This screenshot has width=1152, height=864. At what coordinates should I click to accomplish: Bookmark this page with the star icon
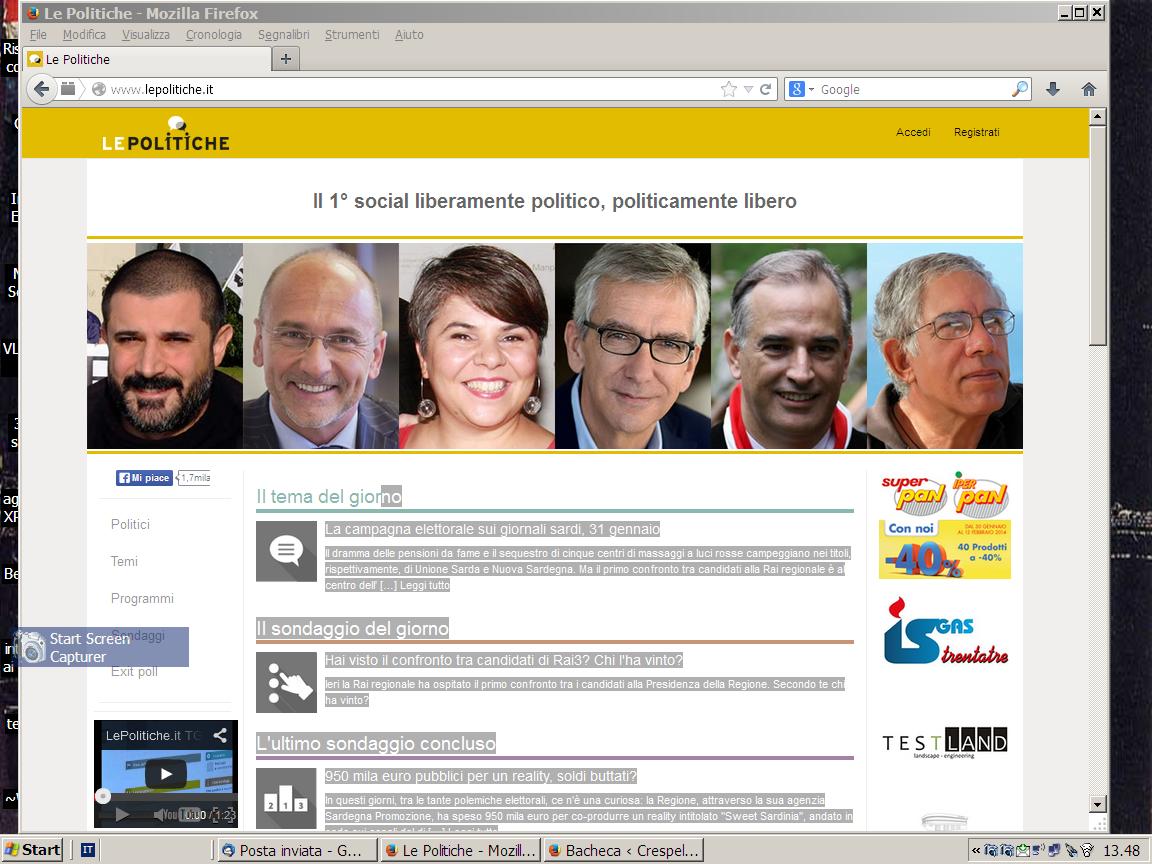(x=729, y=89)
